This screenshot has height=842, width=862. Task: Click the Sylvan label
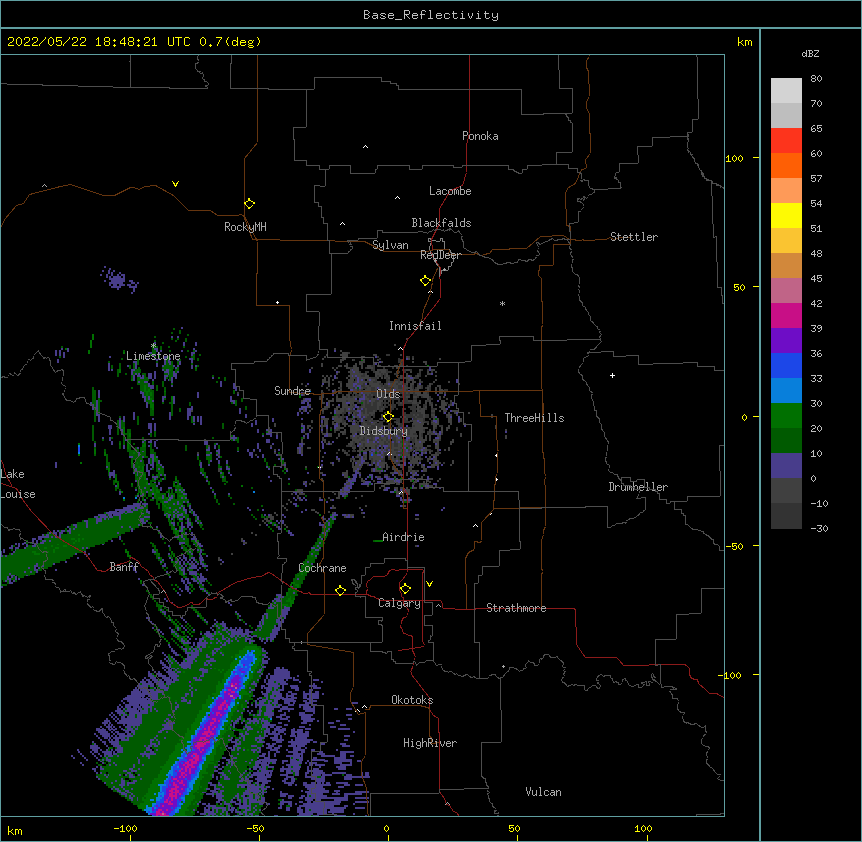[x=390, y=245]
